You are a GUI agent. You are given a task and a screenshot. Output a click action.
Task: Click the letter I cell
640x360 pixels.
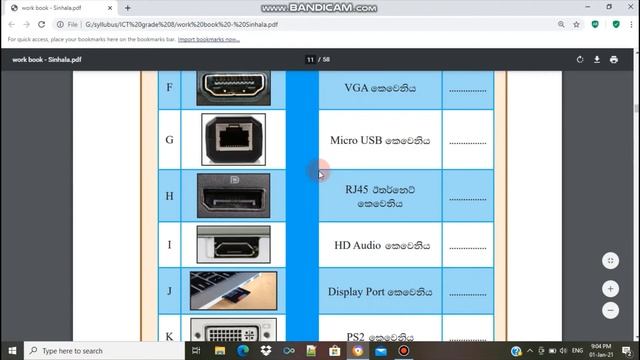(x=169, y=244)
